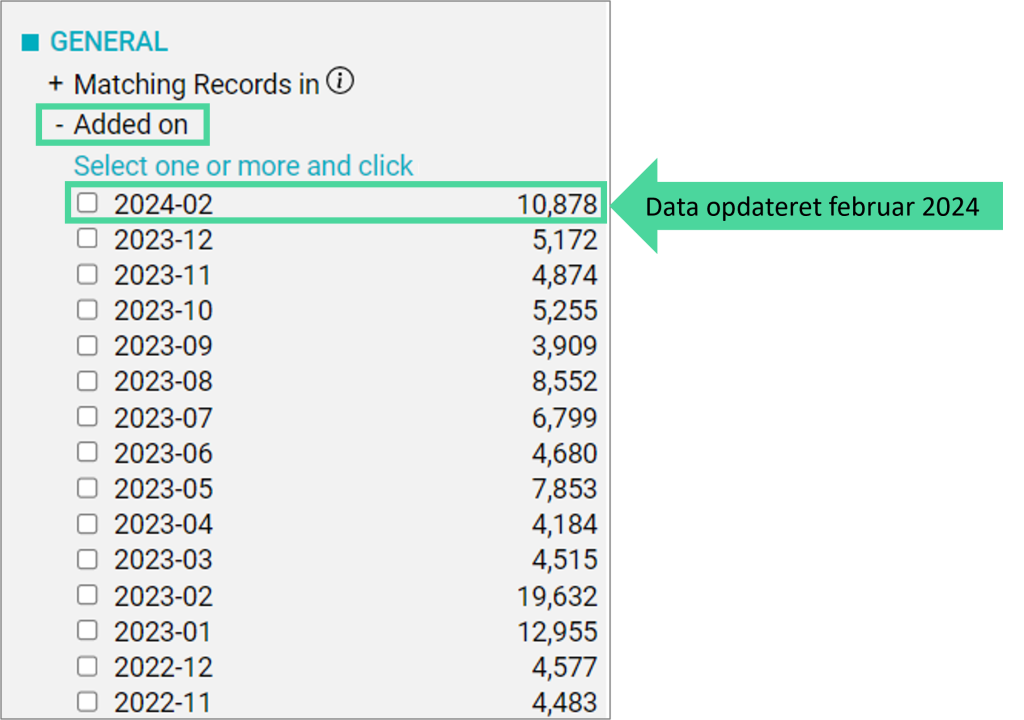Tick the 2022-12 checkbox

pos(88,666)
